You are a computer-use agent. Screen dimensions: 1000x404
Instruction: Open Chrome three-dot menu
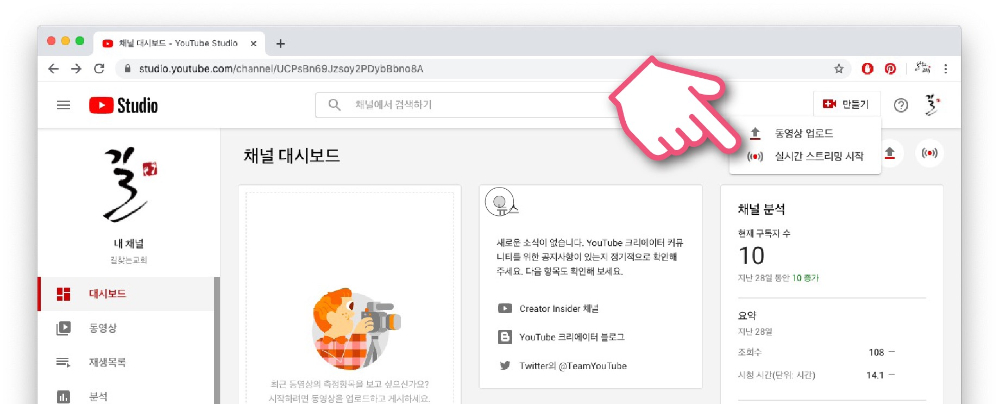945,69
